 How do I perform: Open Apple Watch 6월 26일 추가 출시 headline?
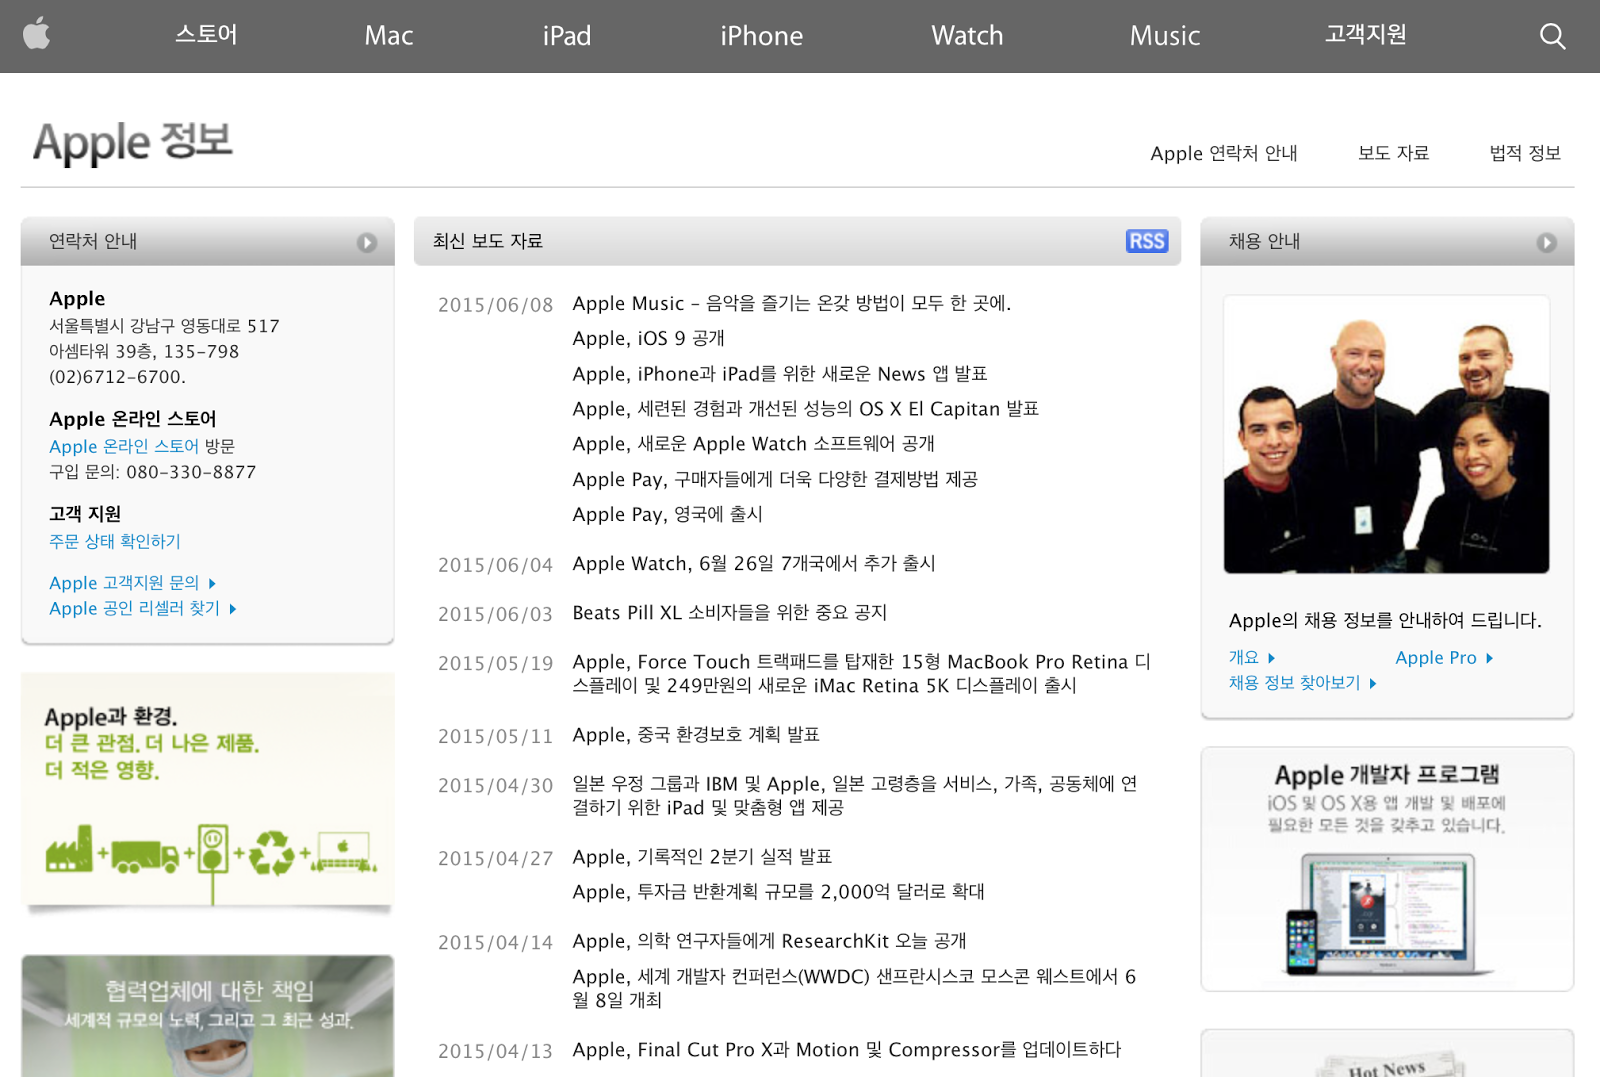tap(754, 563)
